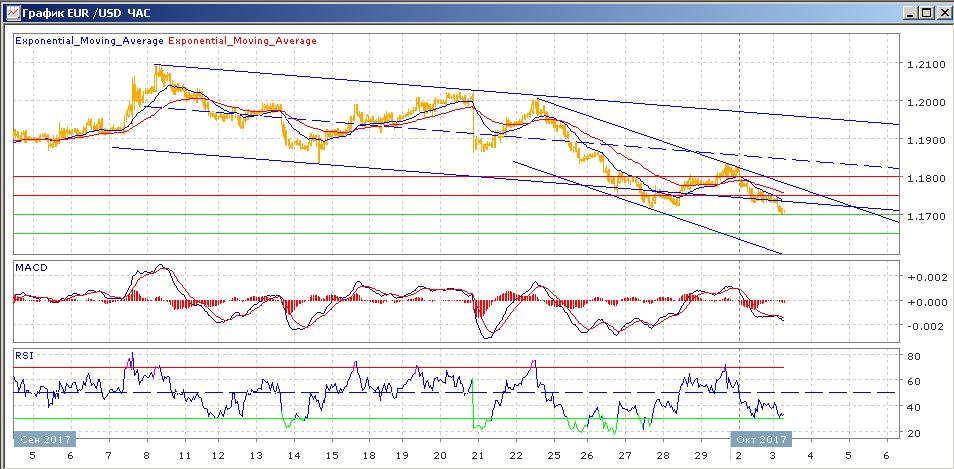
Task: Click the RSI 80 level label
Action: 914,355
